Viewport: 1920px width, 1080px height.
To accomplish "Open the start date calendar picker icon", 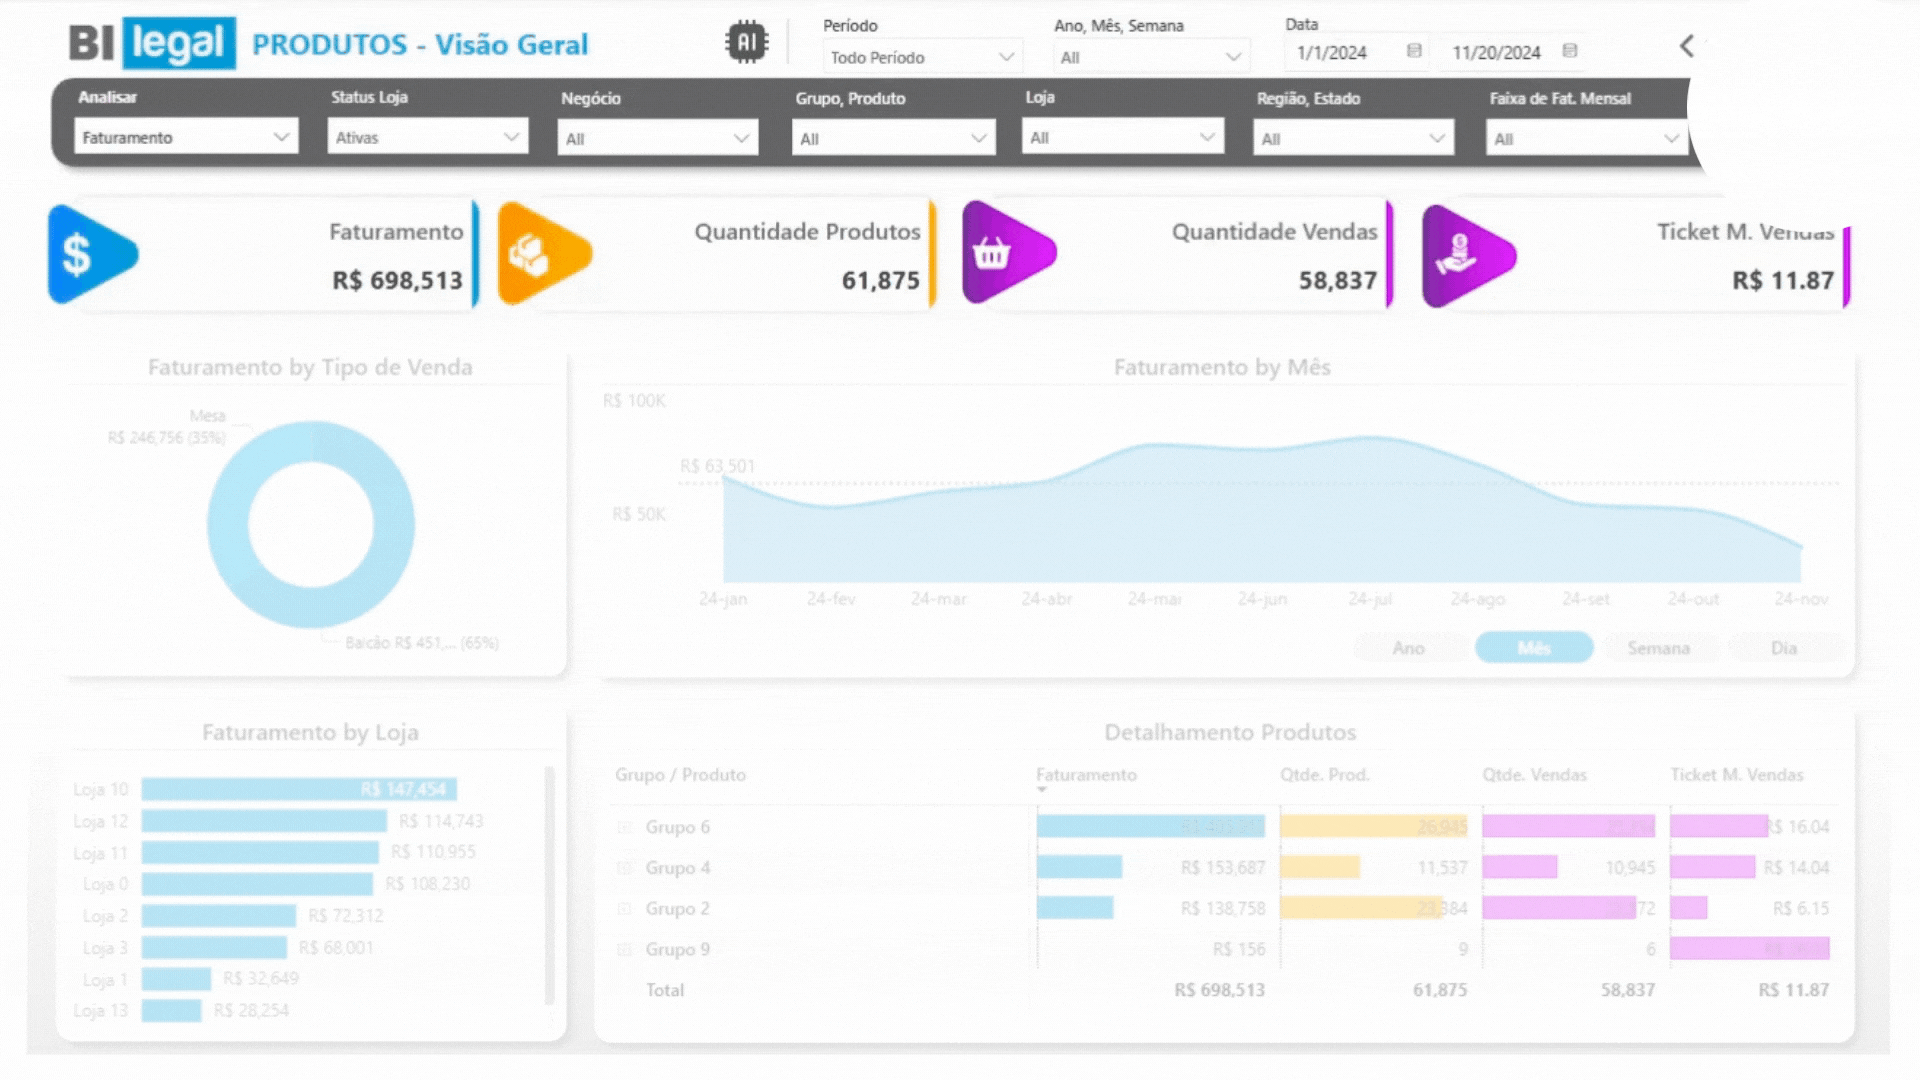I will coord(1414,51).
